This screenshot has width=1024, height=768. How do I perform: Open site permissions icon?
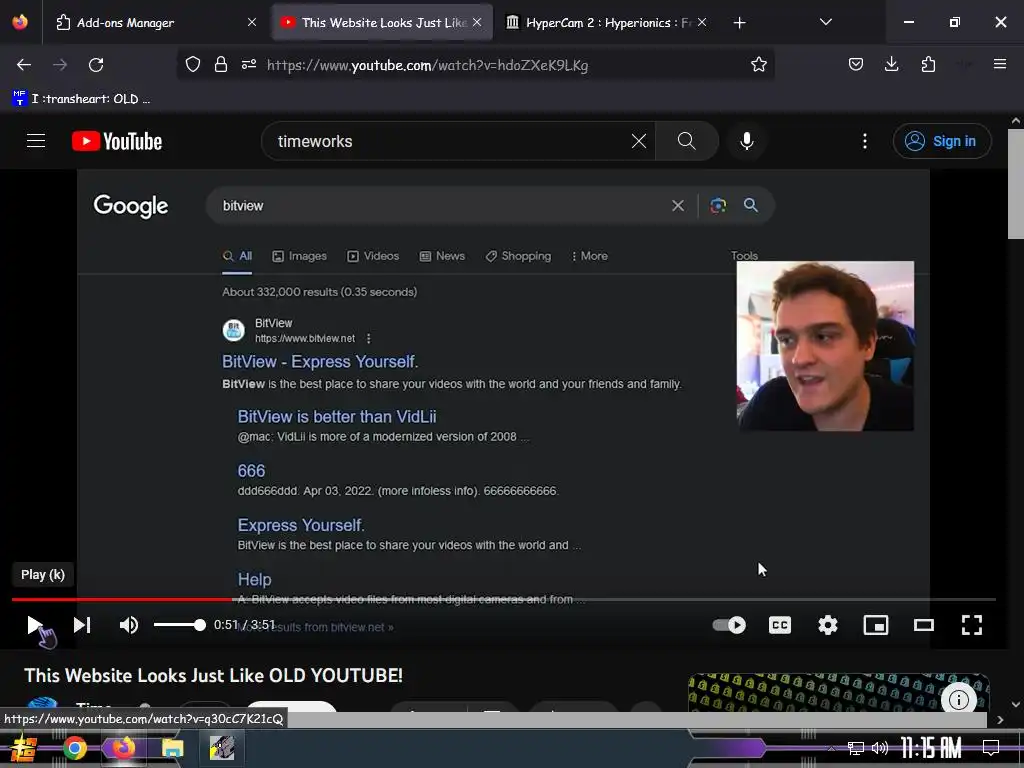tap(249, 65)
